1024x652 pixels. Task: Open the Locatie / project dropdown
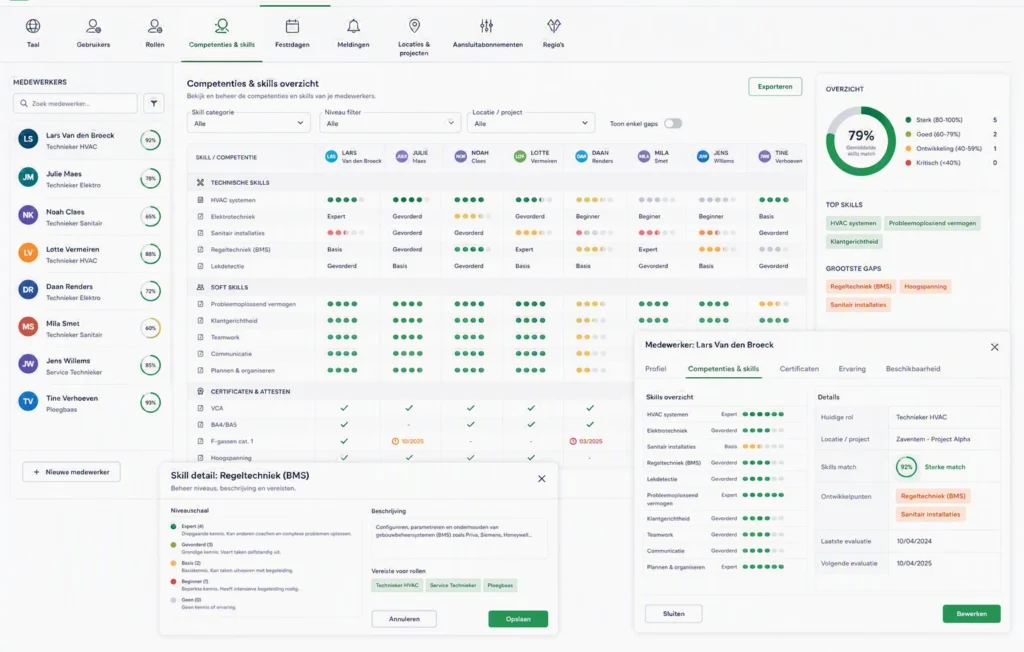[x=530, y=123]
